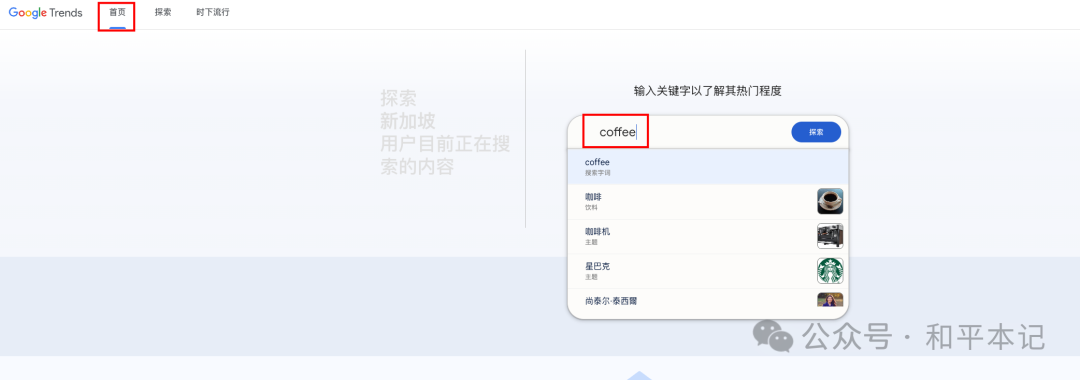
Task: Click the 探索新加坡用户目前正在搜索的内容 text
Action: tap(445, 132)
